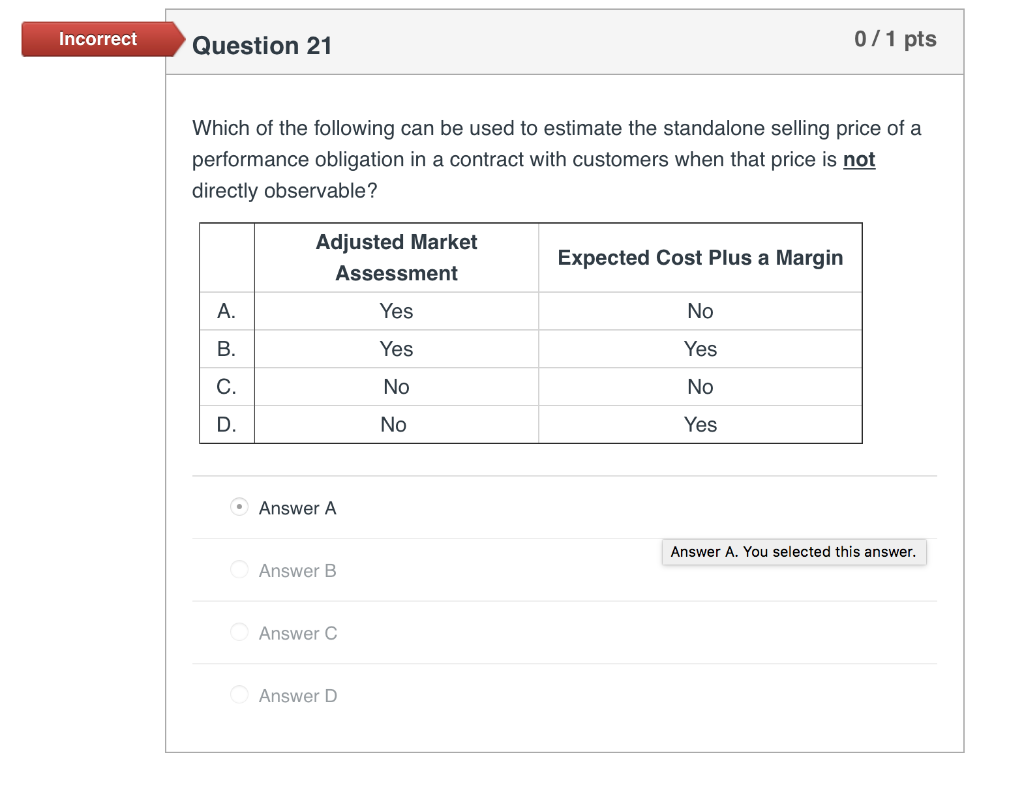Click the underlined word not
This screenshot has width=1024, height=798.
[860, 159]
